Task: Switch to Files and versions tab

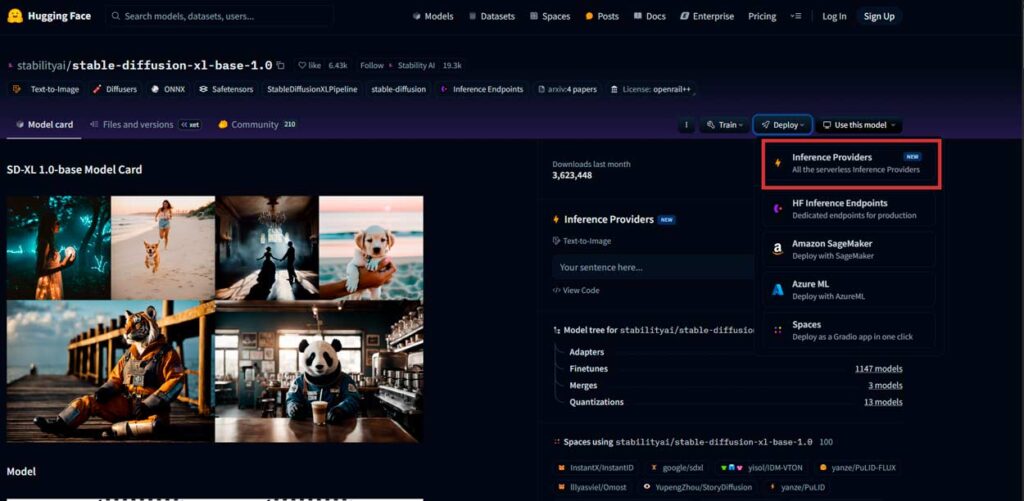Action: tap(146, 124)
